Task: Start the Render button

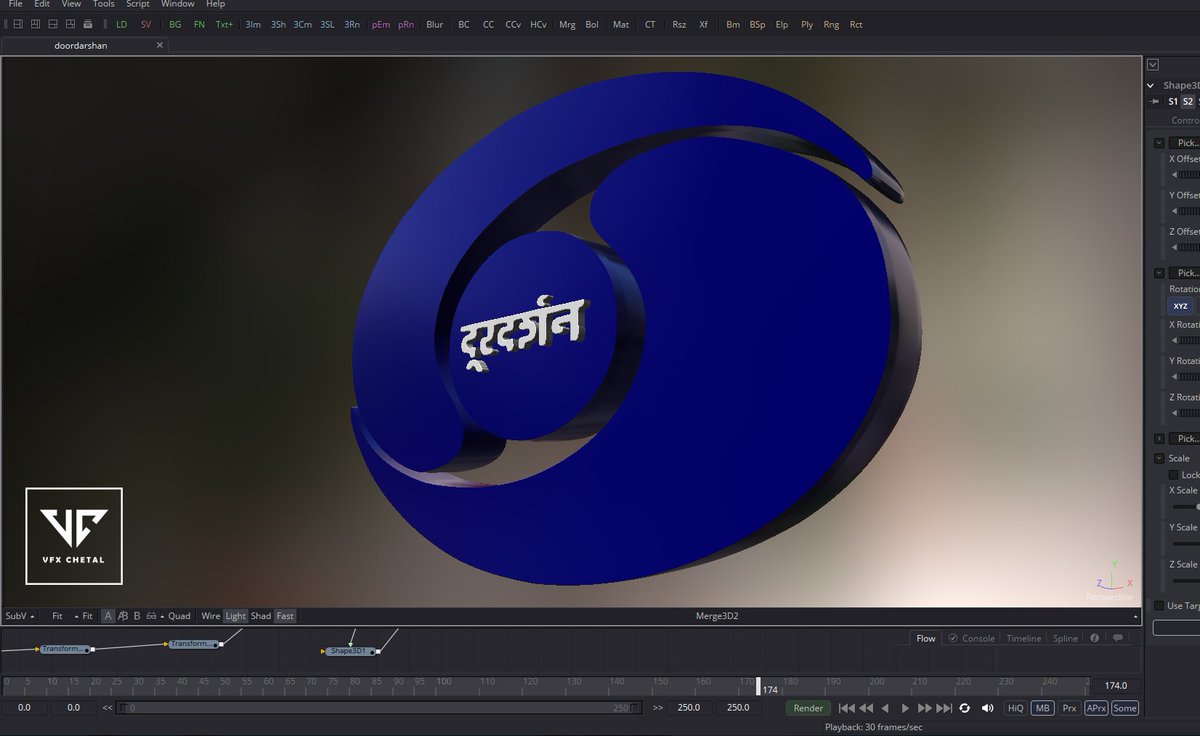Action: coord(808,708)
